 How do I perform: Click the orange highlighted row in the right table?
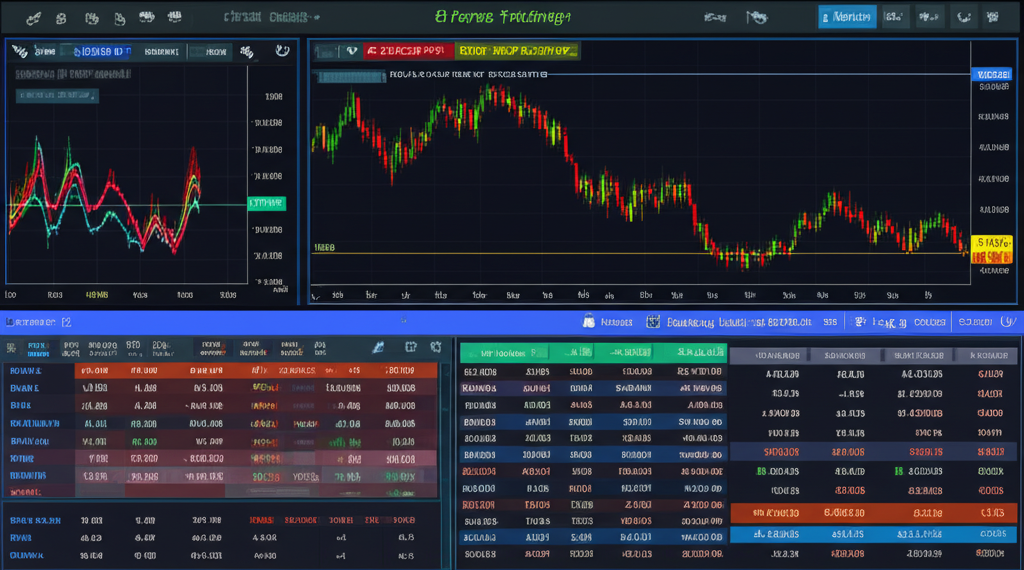coord(873,513)
